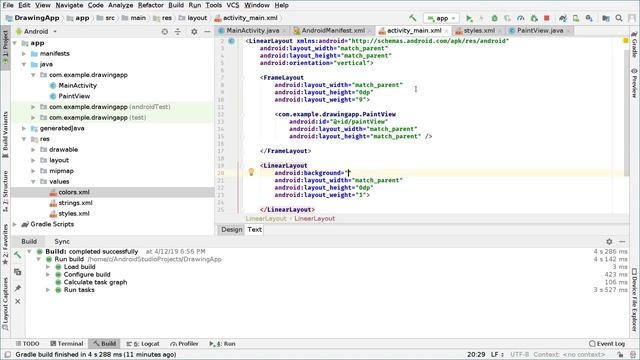
Task: Open the profiler gauge icon in the toolbar
Action: [x=520, y=18]
